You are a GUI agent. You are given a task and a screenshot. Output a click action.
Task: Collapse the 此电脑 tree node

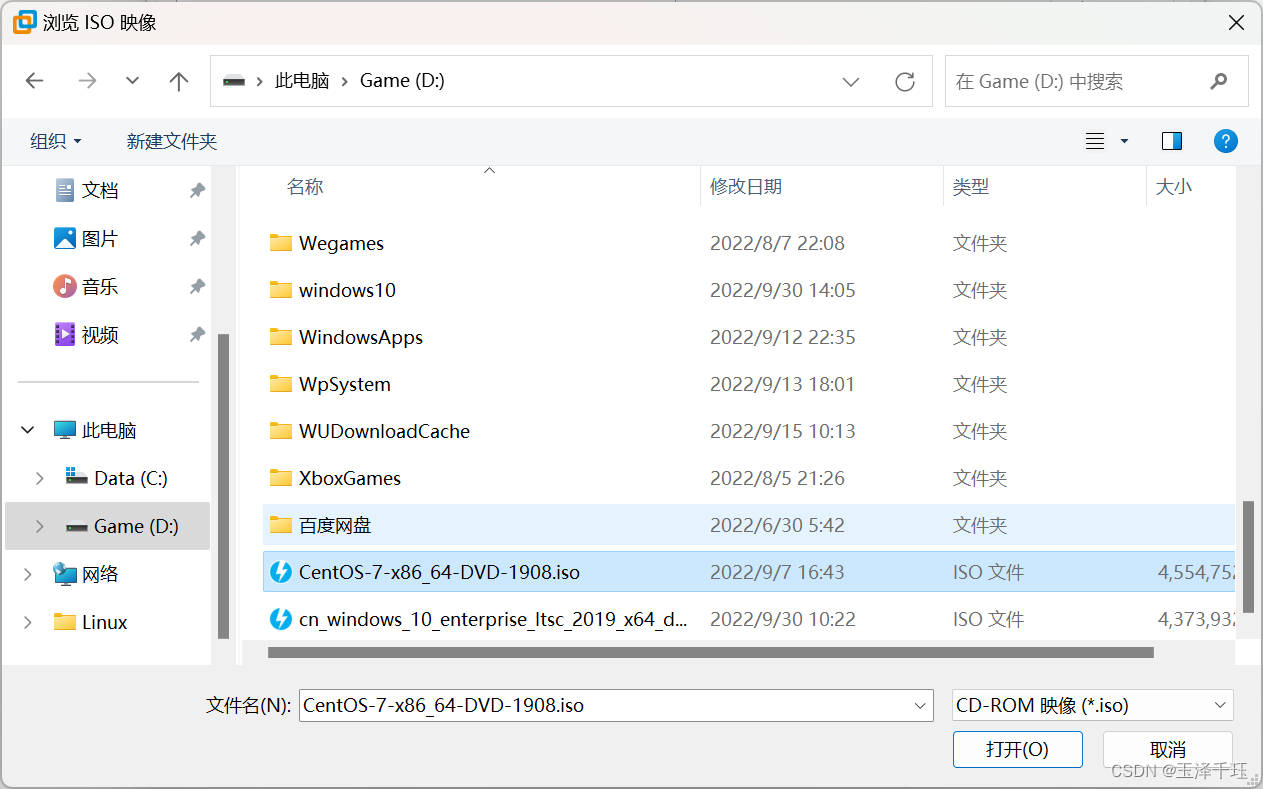tap(27, 430)
